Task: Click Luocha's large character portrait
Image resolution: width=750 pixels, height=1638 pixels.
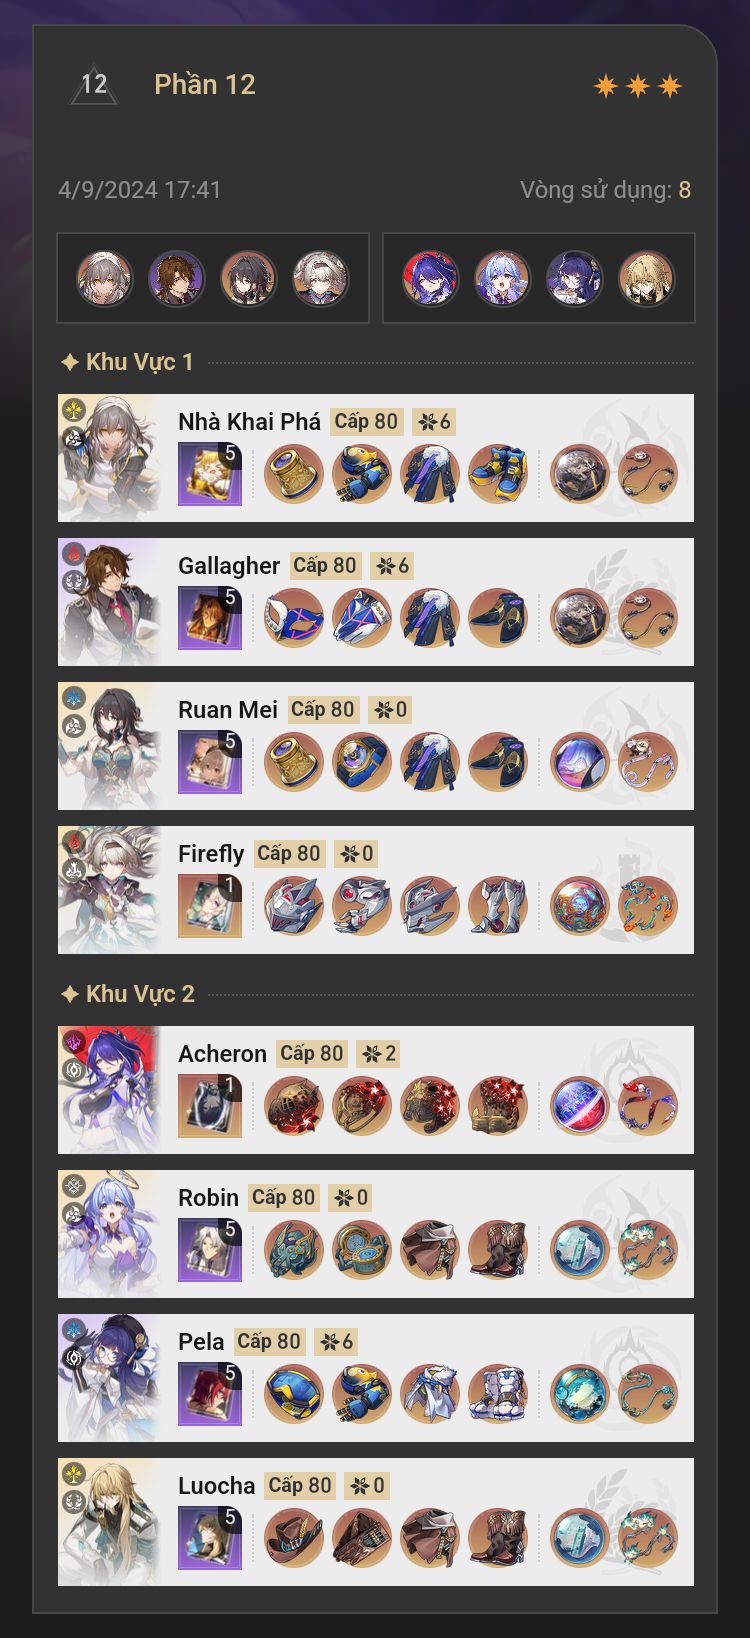Action: [109, 1522]
